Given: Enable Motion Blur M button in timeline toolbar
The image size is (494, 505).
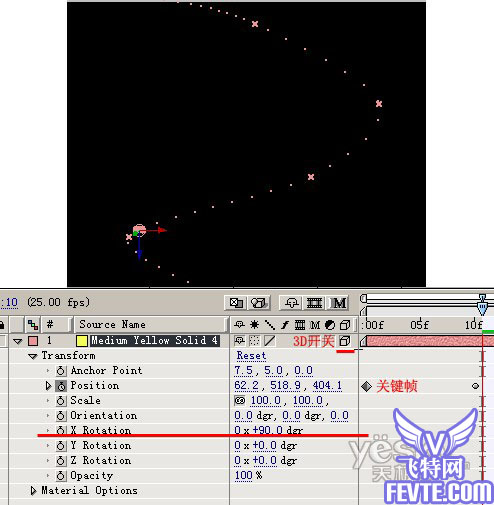Looking at the screenshot, I should (x=338, y=303).
